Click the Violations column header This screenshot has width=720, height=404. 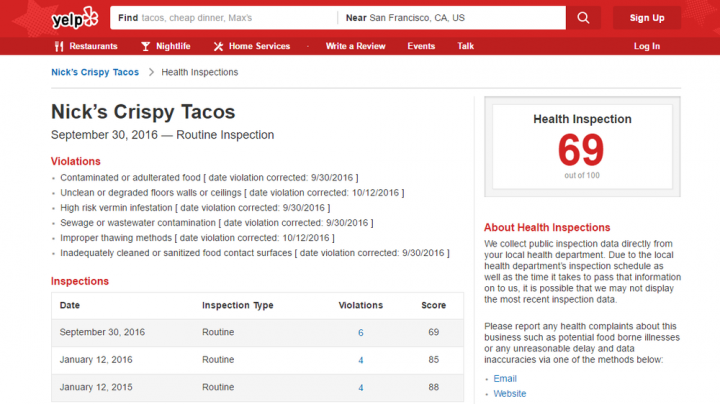coord(360,305)
